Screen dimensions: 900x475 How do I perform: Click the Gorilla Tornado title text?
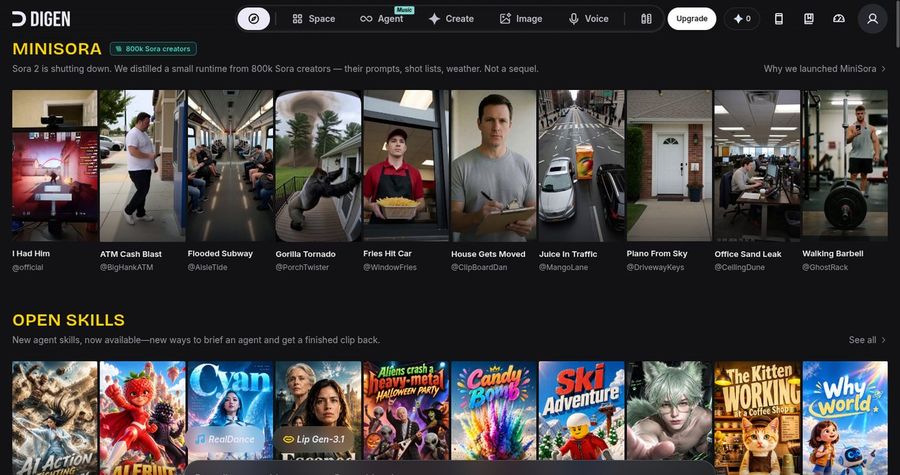click(x=305, y=254)
